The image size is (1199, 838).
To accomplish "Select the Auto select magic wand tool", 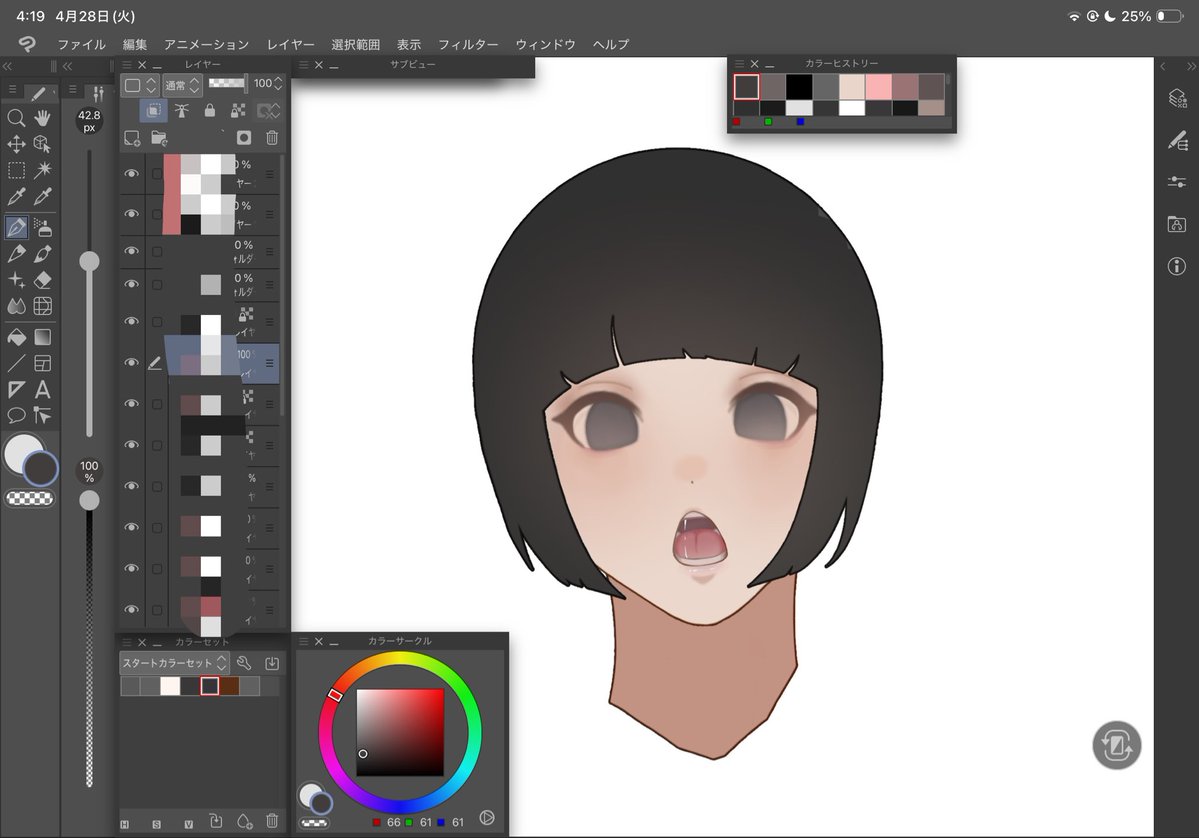I will 43,170.
